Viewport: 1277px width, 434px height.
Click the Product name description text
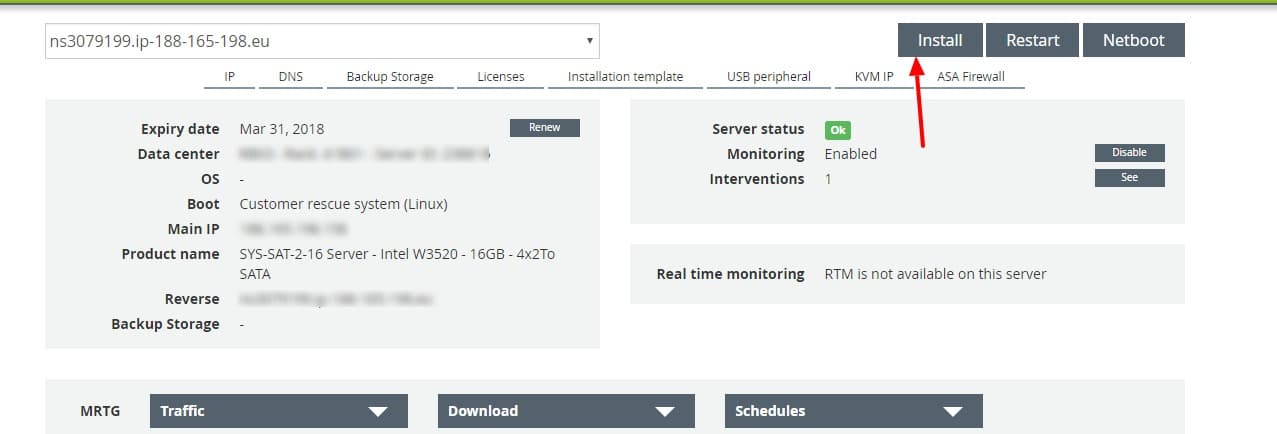click(397, 264)
